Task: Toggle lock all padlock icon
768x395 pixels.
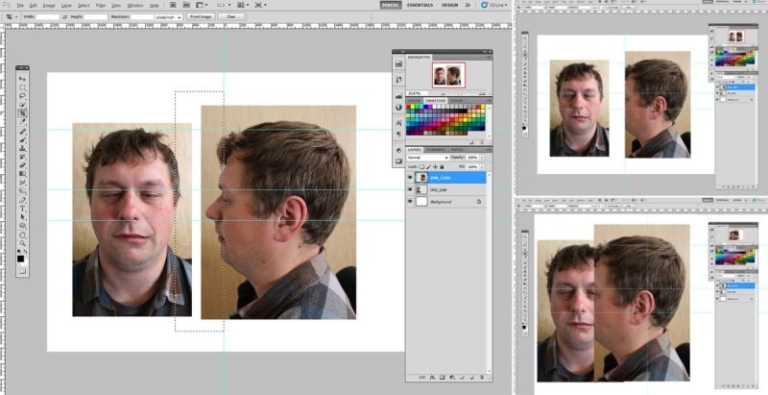Action: [x=441, y=167]
